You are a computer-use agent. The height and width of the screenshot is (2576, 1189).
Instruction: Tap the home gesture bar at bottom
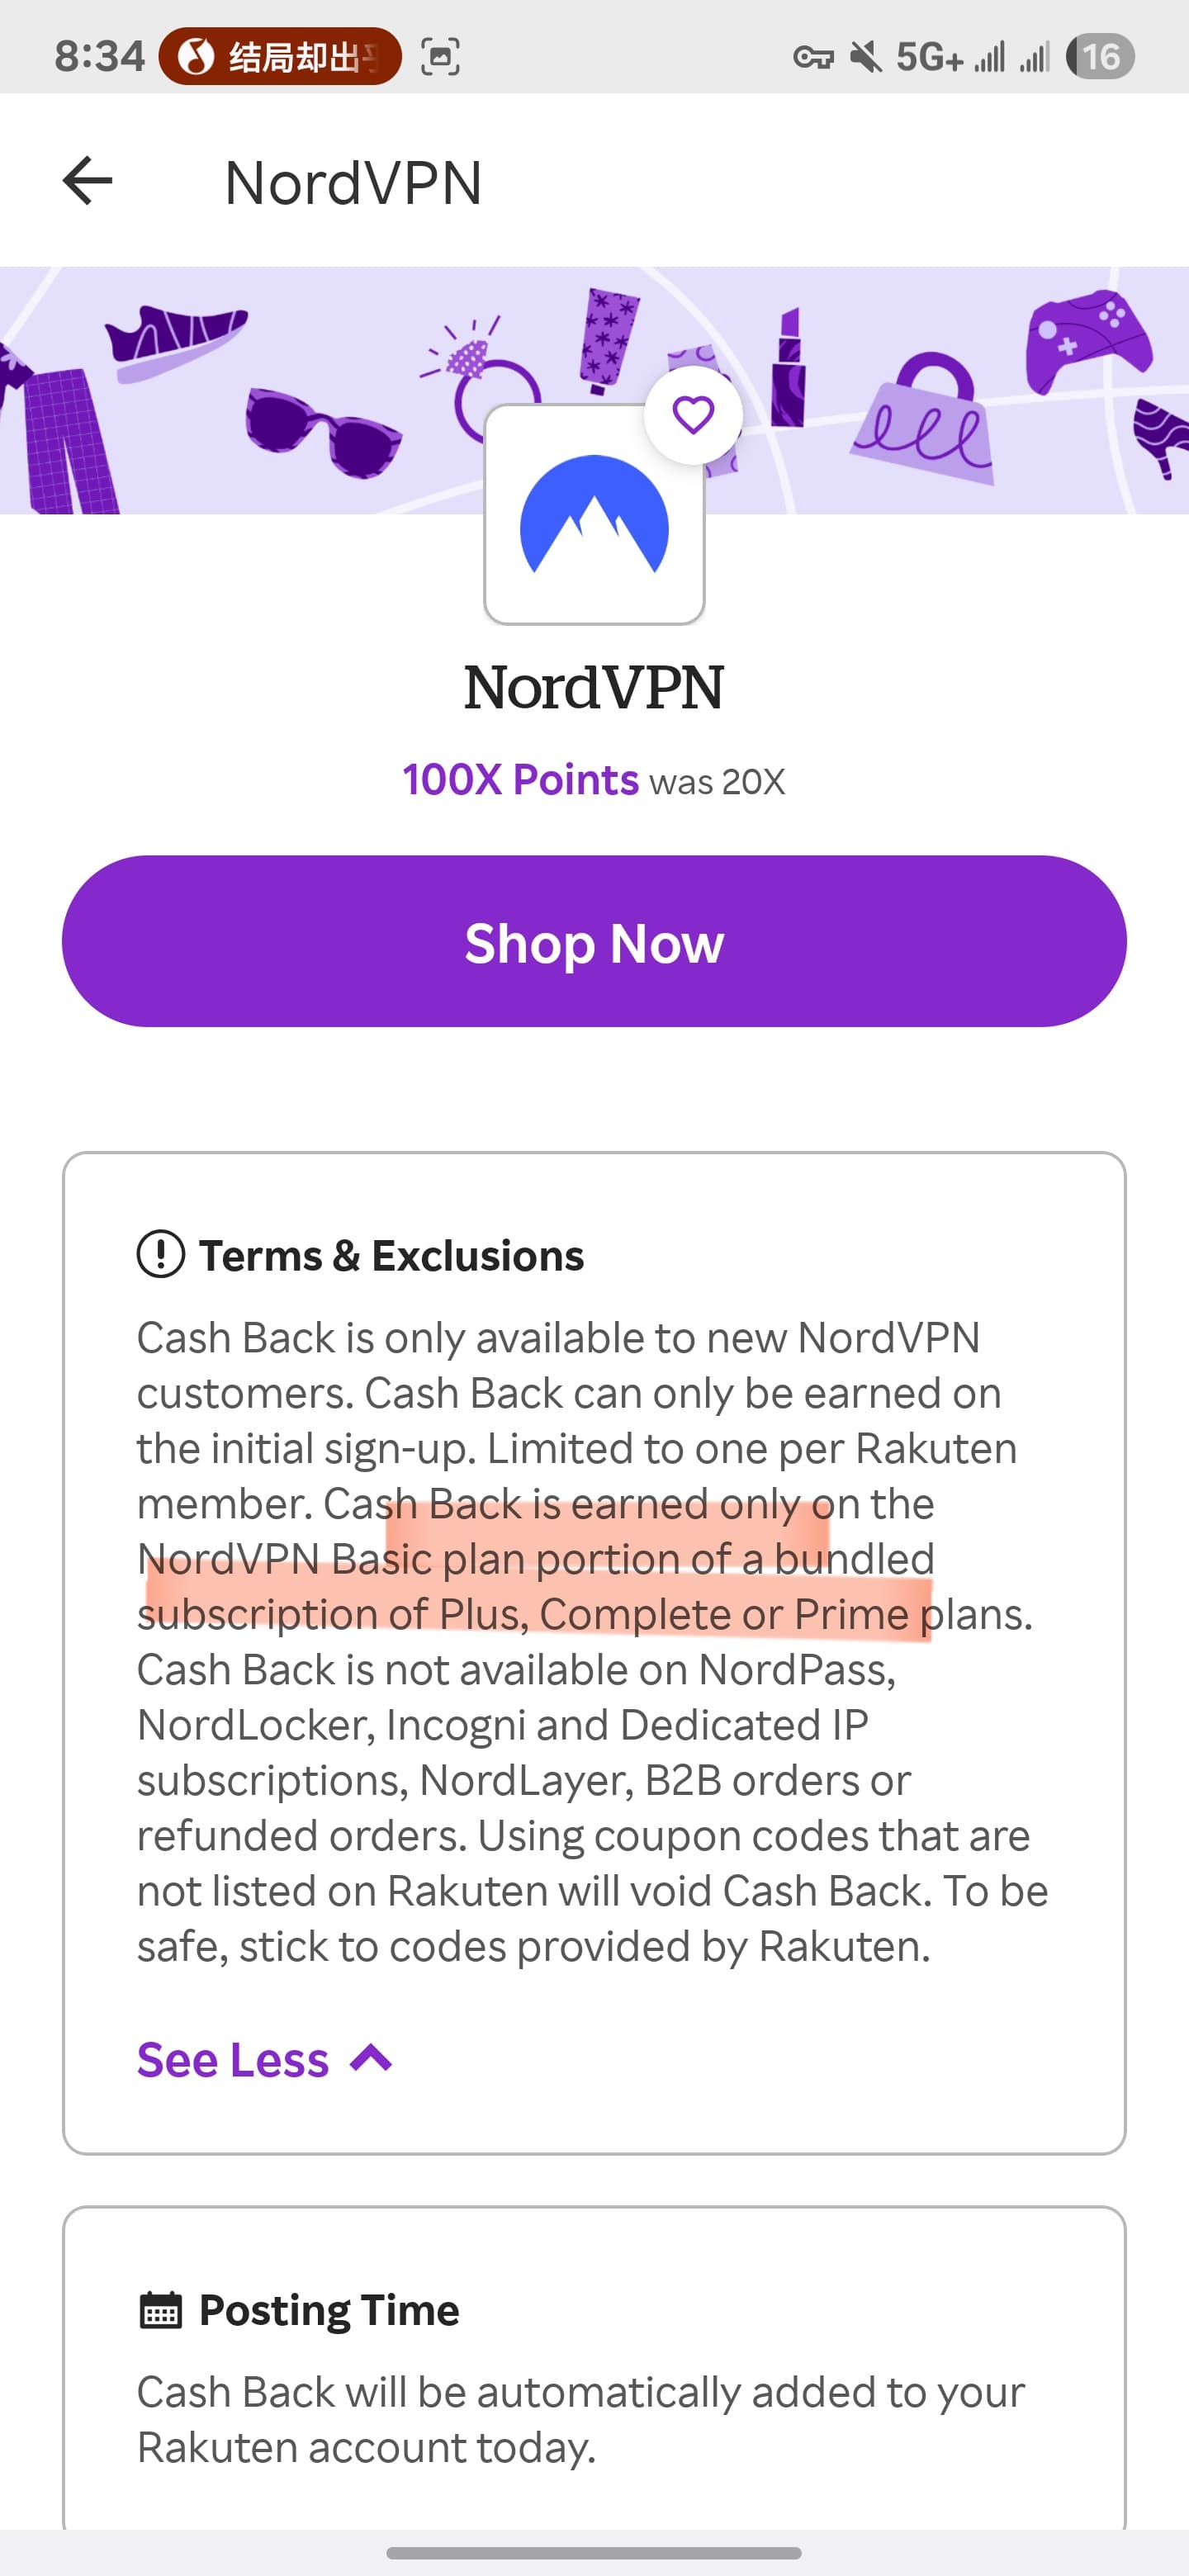594,2552
